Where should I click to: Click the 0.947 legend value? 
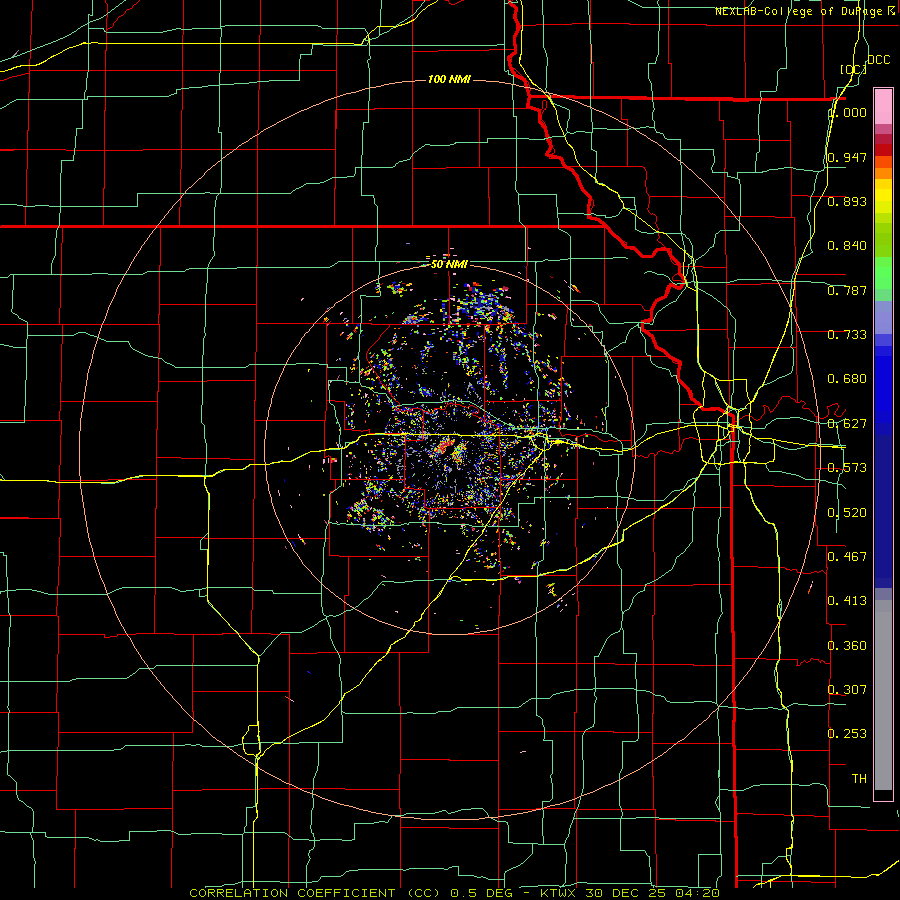click(847, 157)
